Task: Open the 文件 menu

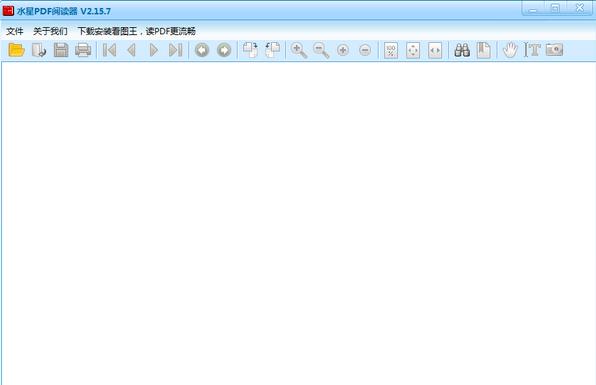Action: tap(14, 31)
